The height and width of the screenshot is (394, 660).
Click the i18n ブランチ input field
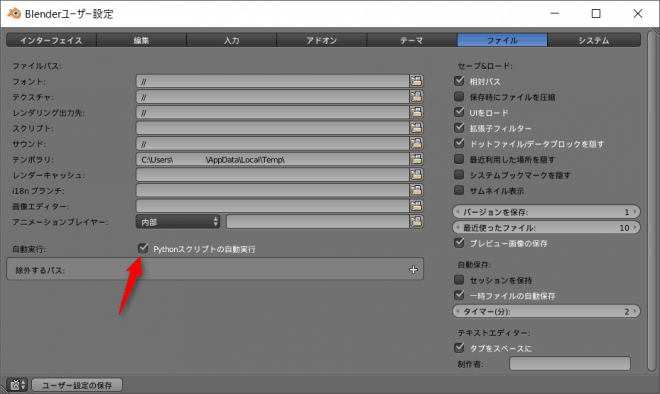273,190
